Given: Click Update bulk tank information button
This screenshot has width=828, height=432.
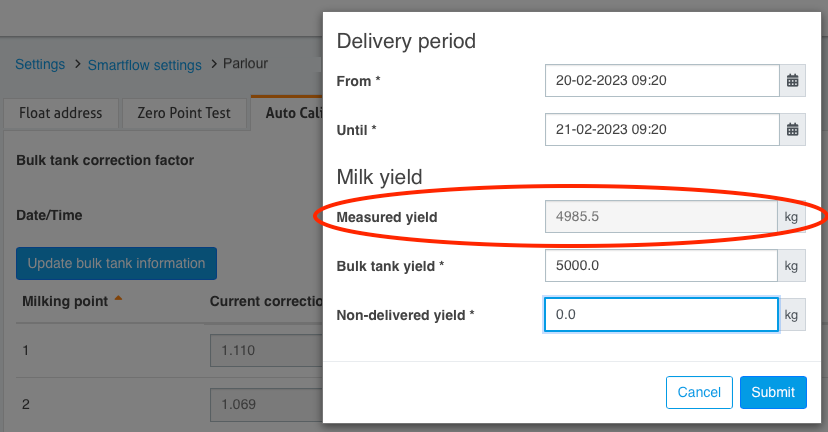Looking at the screenshot, I should (x=116, y=264).
